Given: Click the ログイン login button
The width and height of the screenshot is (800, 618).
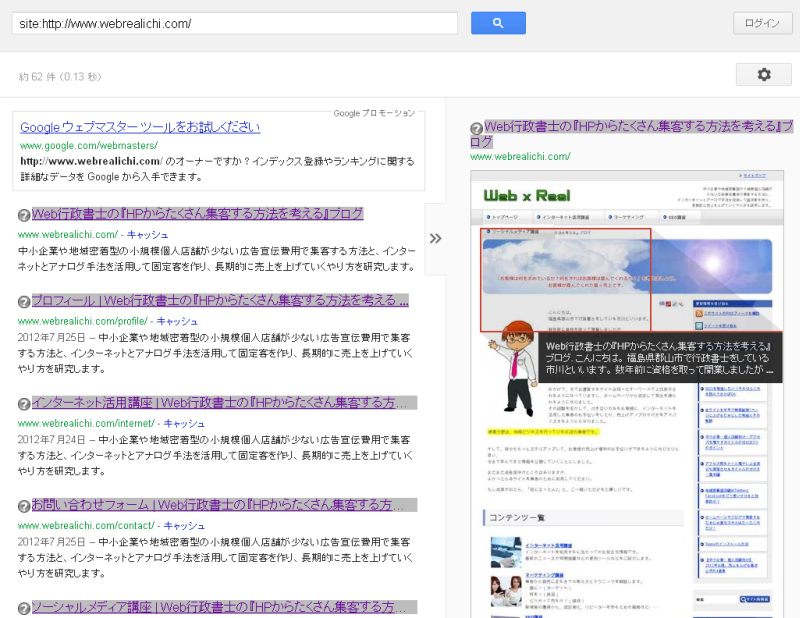Looking at the screenshot, I should click(x=762, y=23).
